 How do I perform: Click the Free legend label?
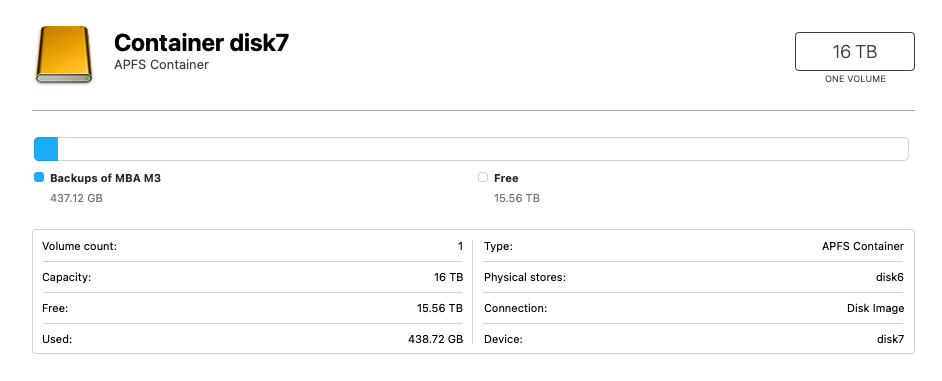(x=506, y=178)
